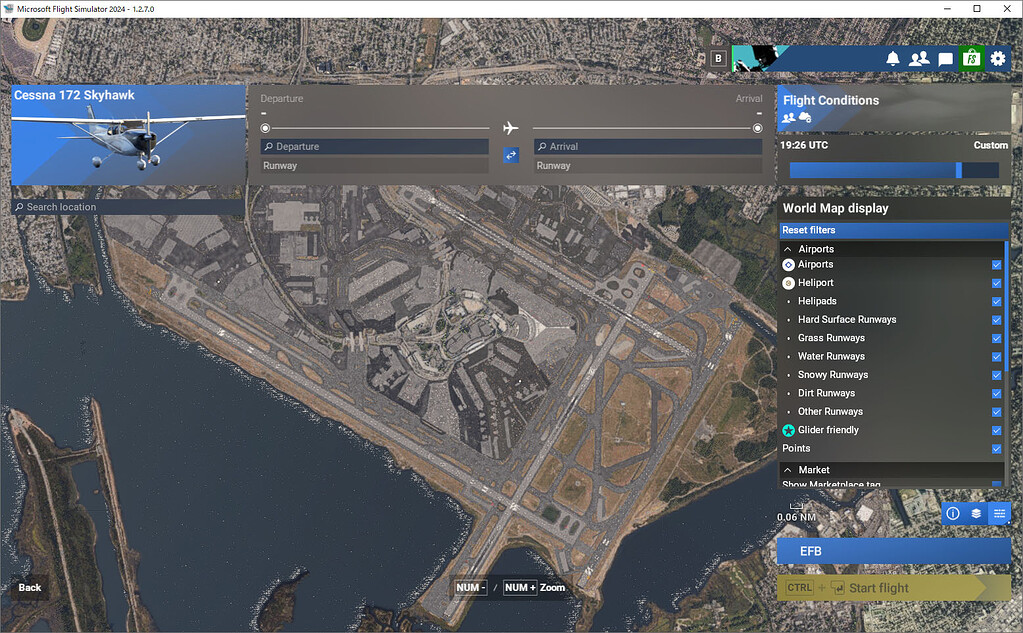This screenshot has width=1023, height=633.
Task: Click the map layers icon
Action: tap(976, 513)
